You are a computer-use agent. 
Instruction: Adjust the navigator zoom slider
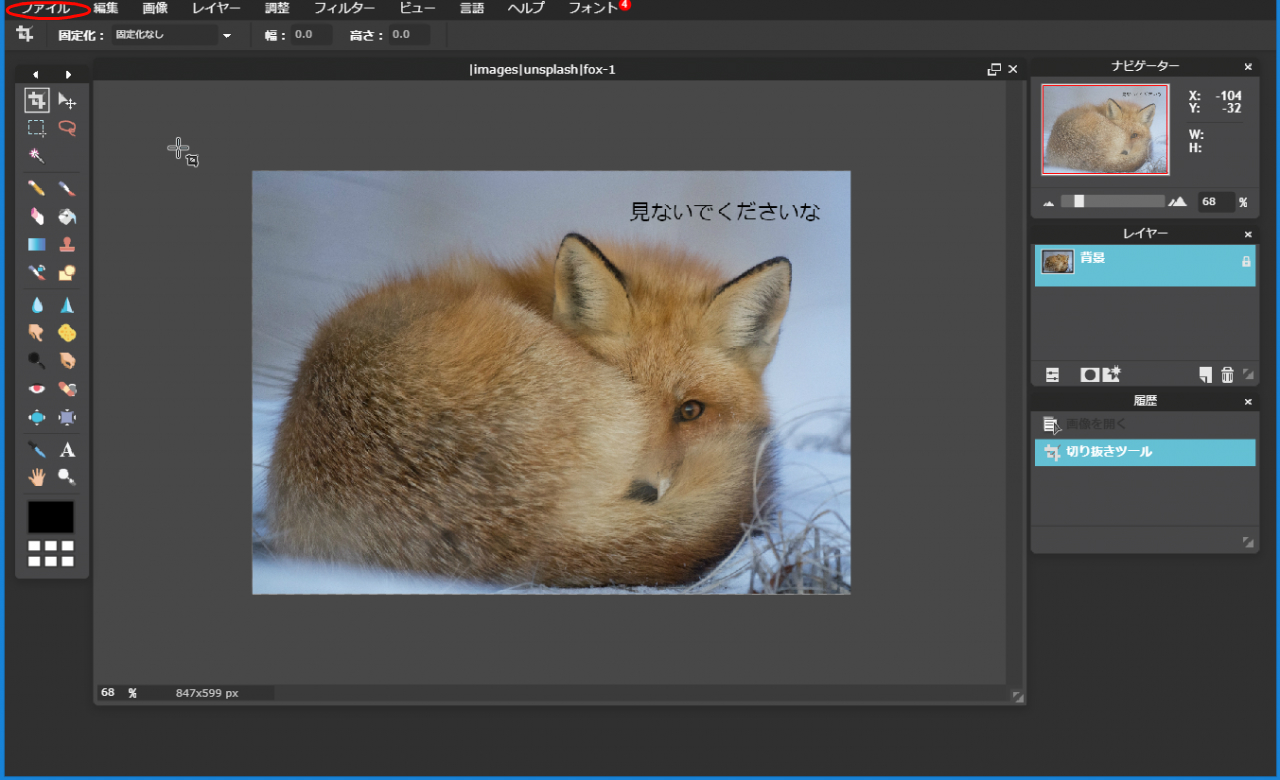tap(1079, 201)
